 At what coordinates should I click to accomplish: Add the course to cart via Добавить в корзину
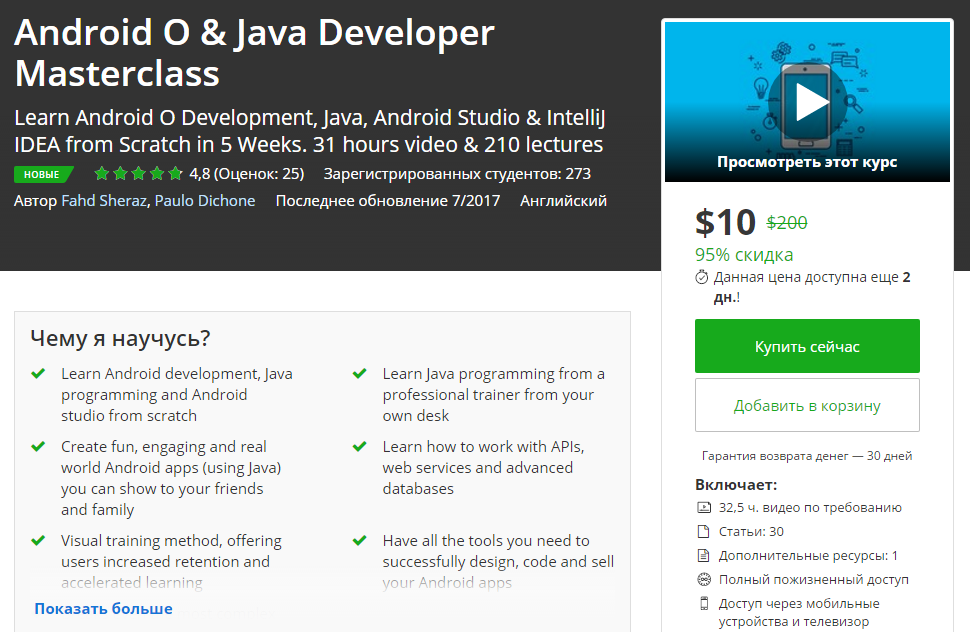(x=807, y=406)
